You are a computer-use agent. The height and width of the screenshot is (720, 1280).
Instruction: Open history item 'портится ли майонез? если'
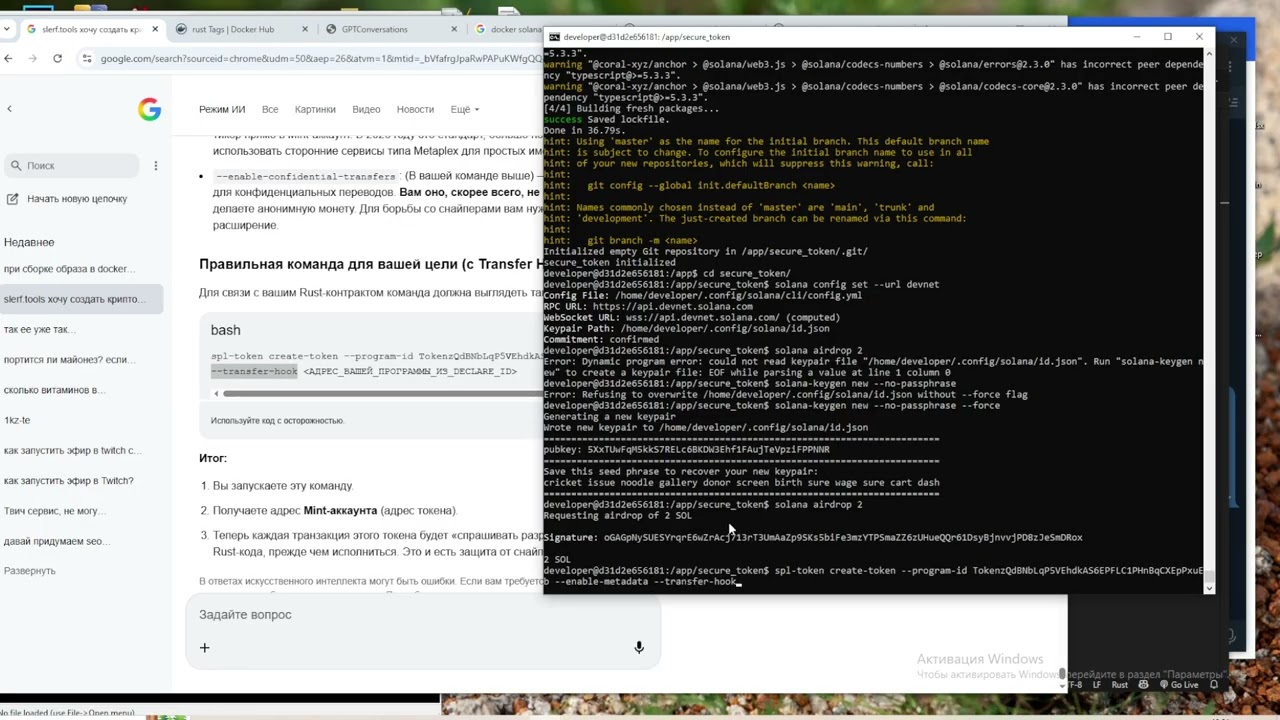click(67, 360)
